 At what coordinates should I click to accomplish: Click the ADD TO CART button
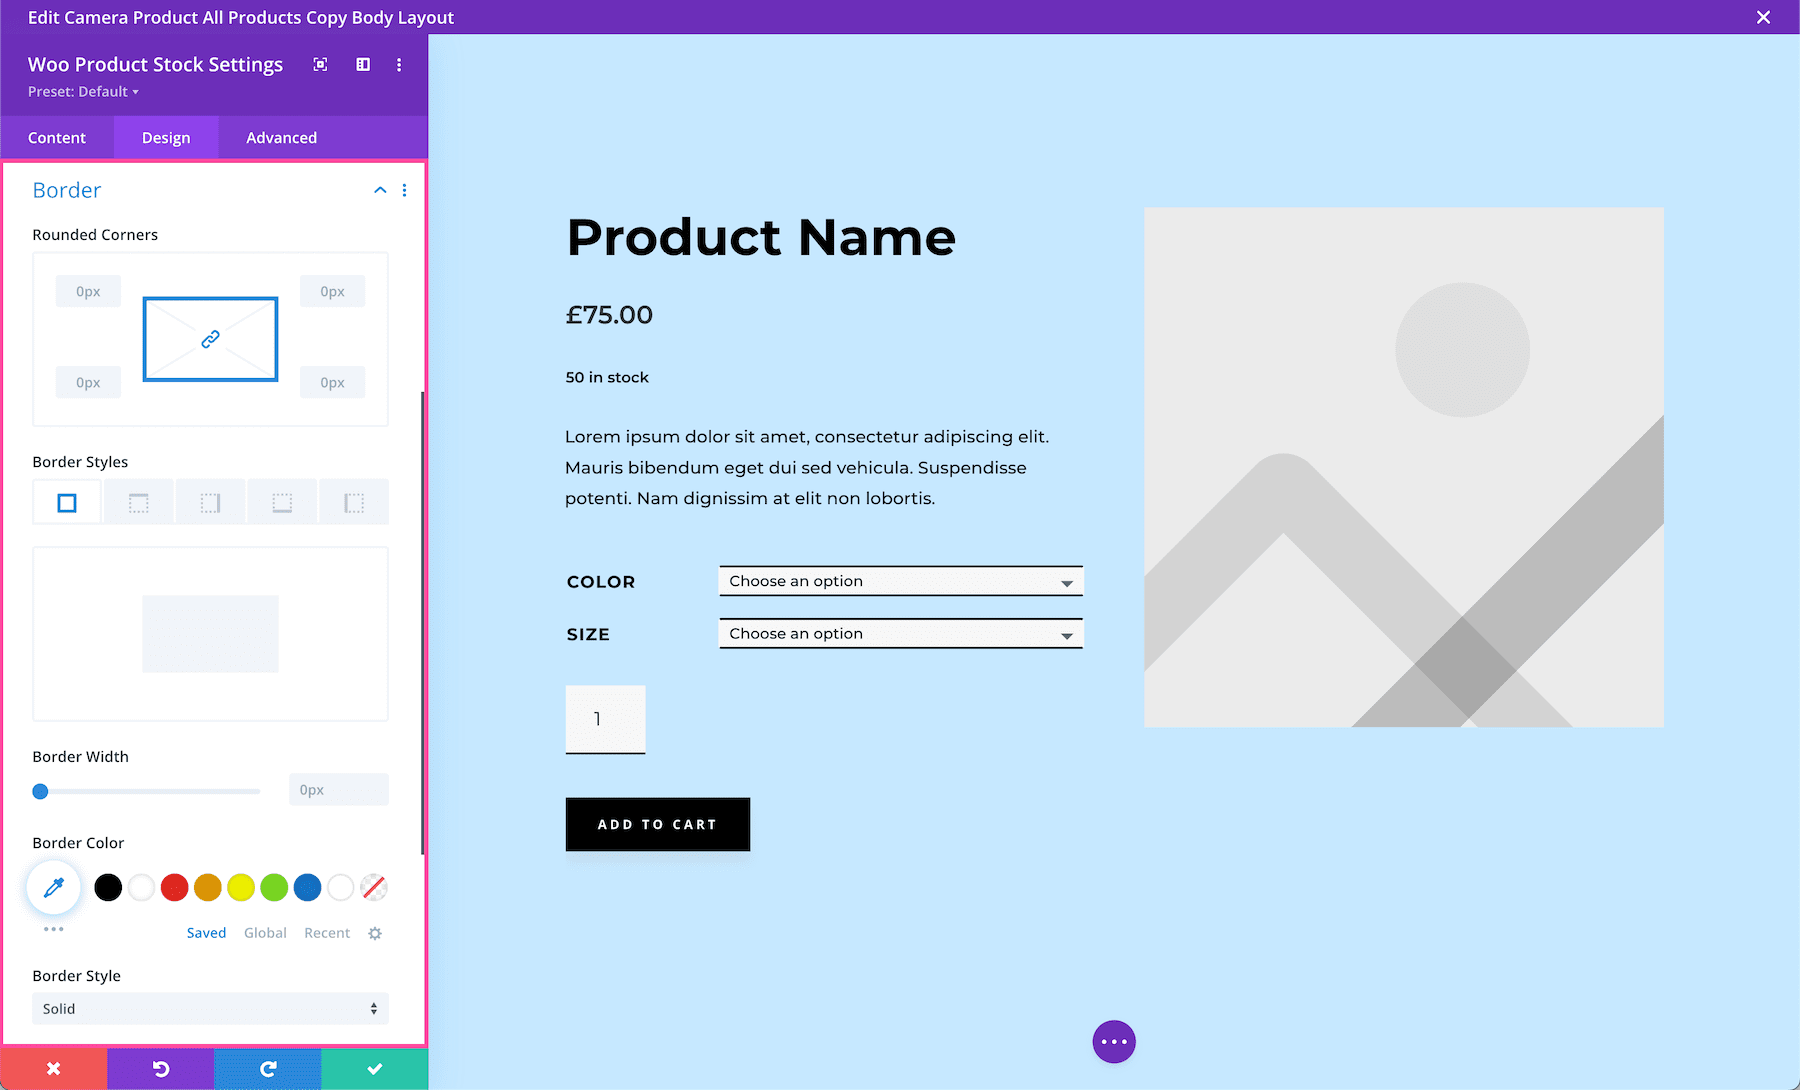click(657, 824)
